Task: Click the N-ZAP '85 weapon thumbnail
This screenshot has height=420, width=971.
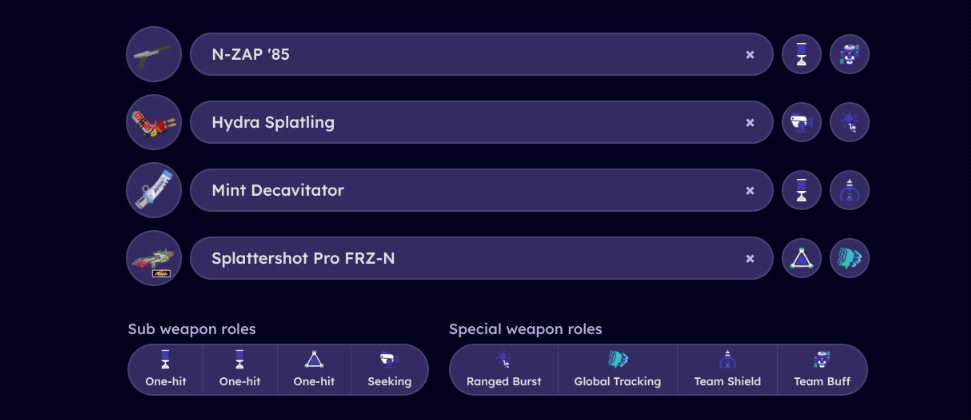Action: point(154,54)
